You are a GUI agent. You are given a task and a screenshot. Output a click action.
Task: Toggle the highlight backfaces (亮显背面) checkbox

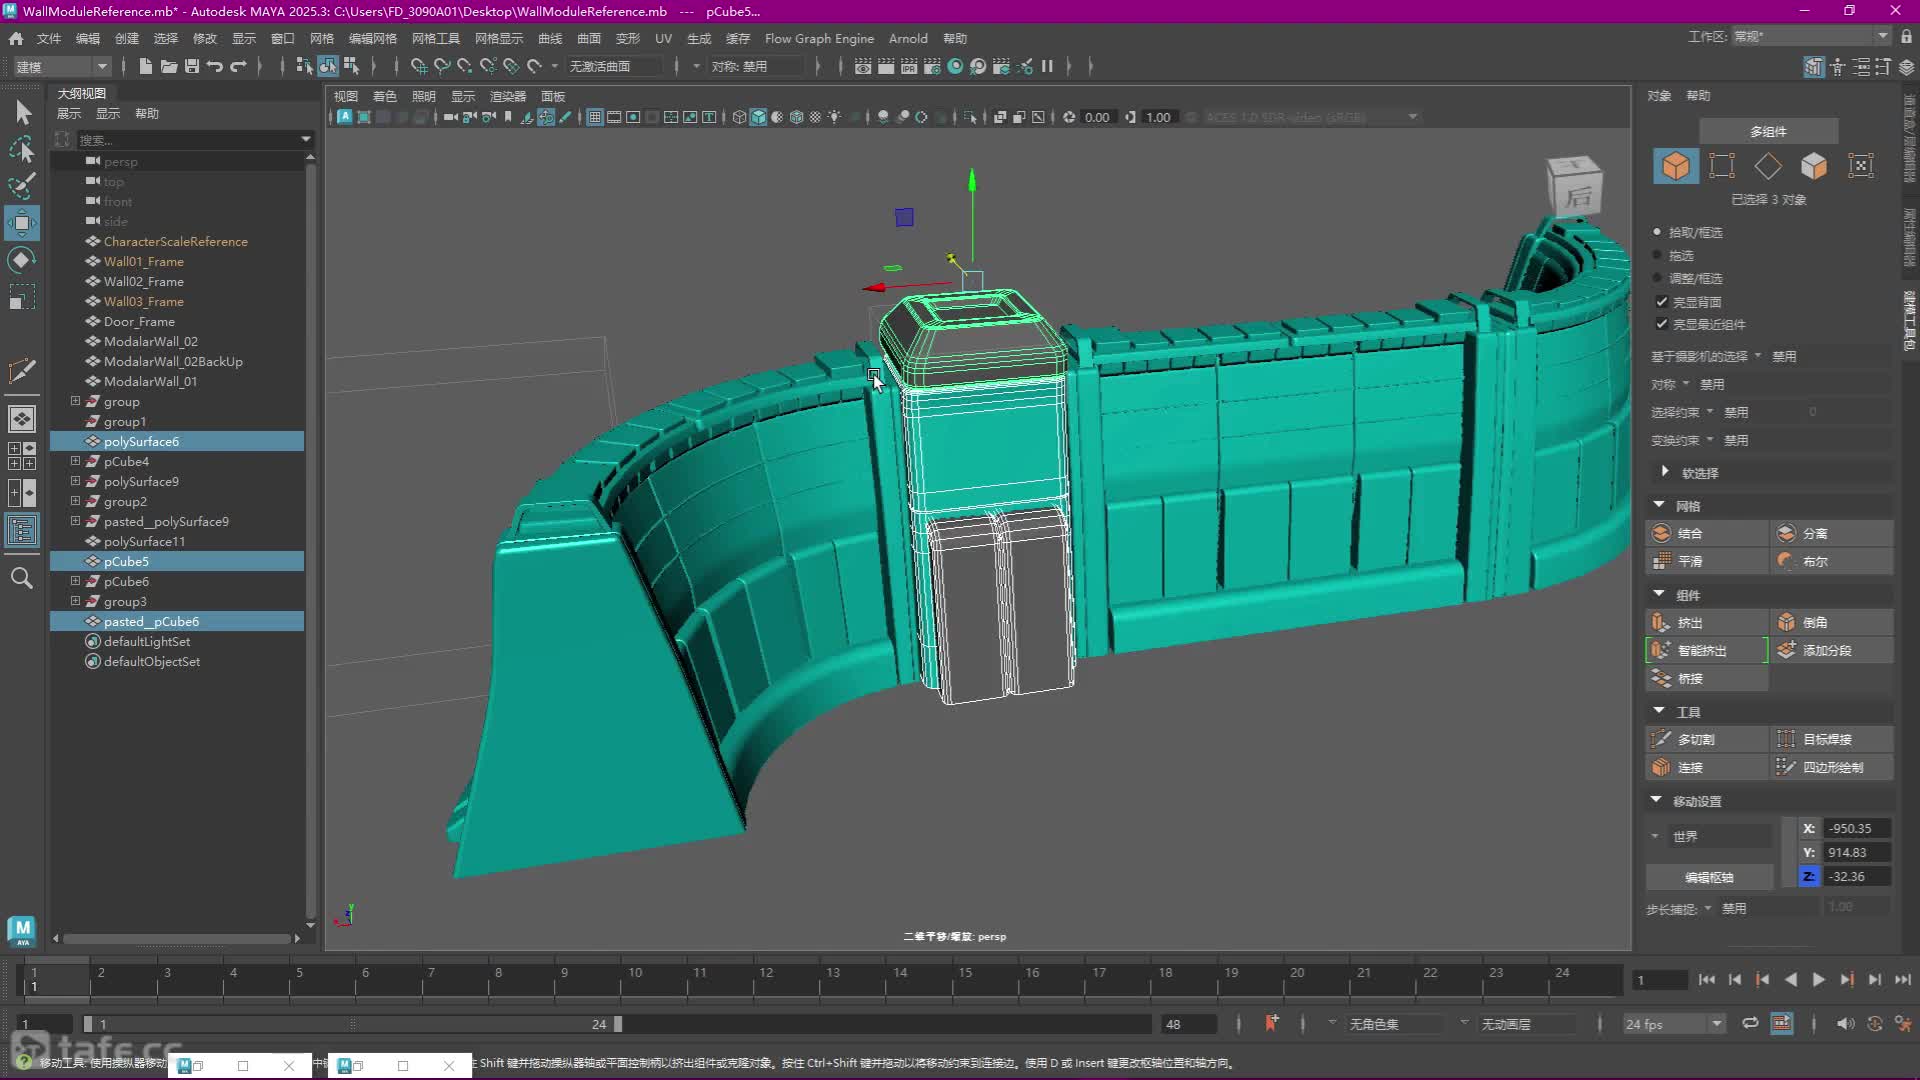1662,301
